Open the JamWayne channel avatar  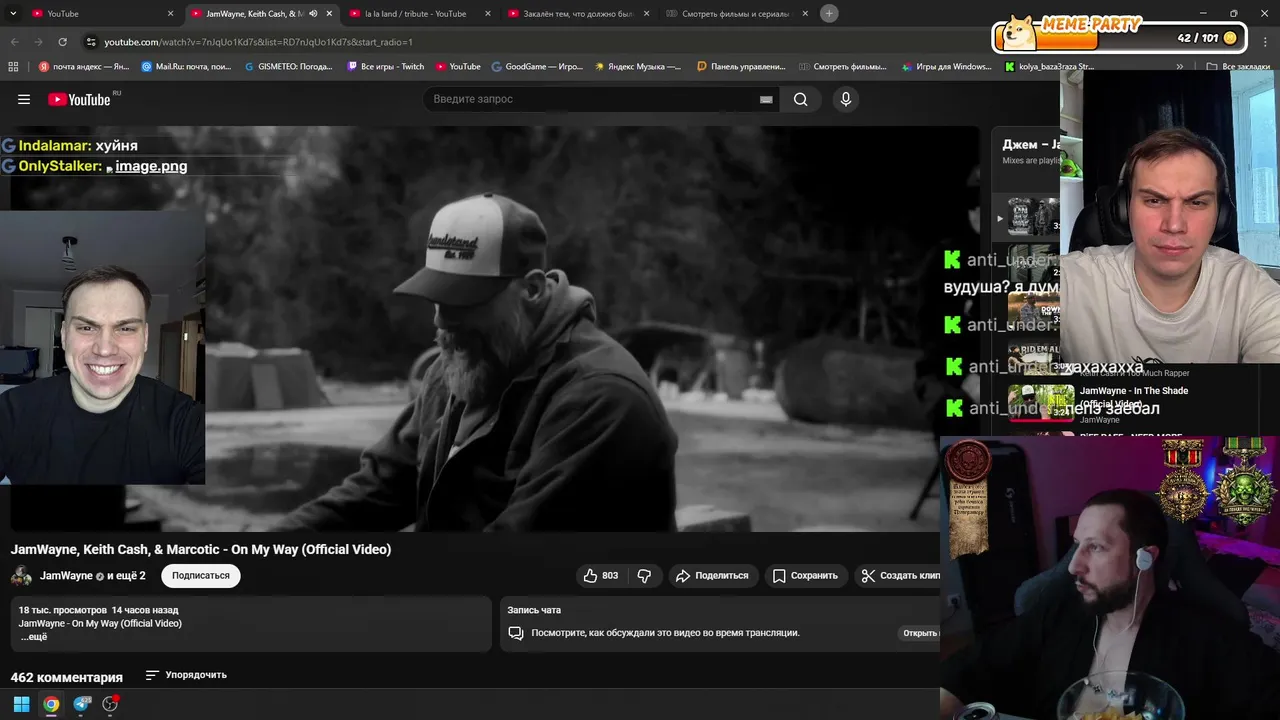click(21, 576)
